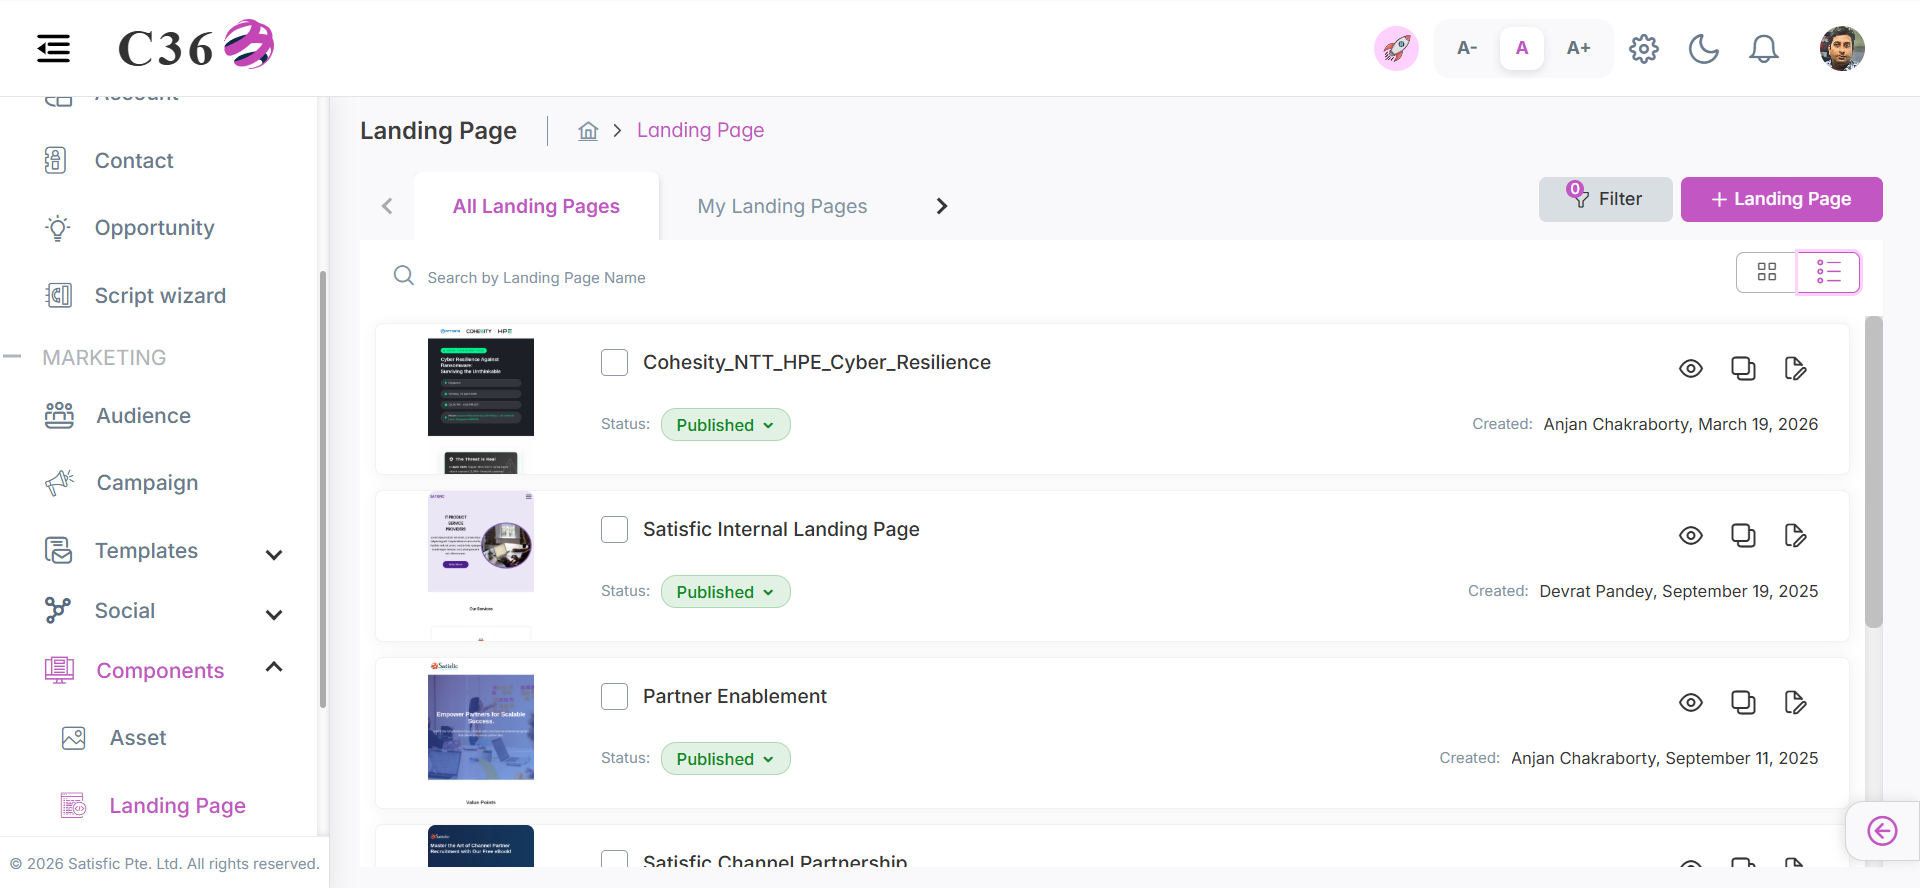Screen dimensions: 1920x888
Task: Edit Cohesity landing page
Action: 1796,369
